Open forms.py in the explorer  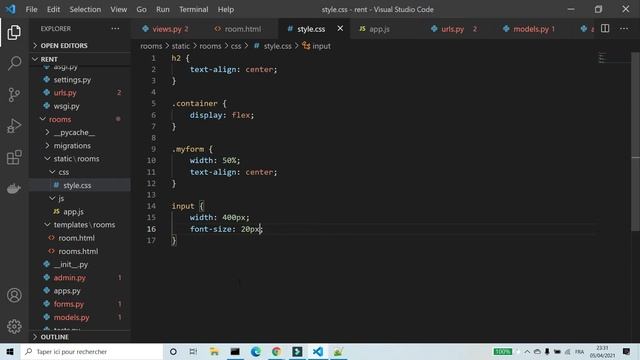point(69,304)
